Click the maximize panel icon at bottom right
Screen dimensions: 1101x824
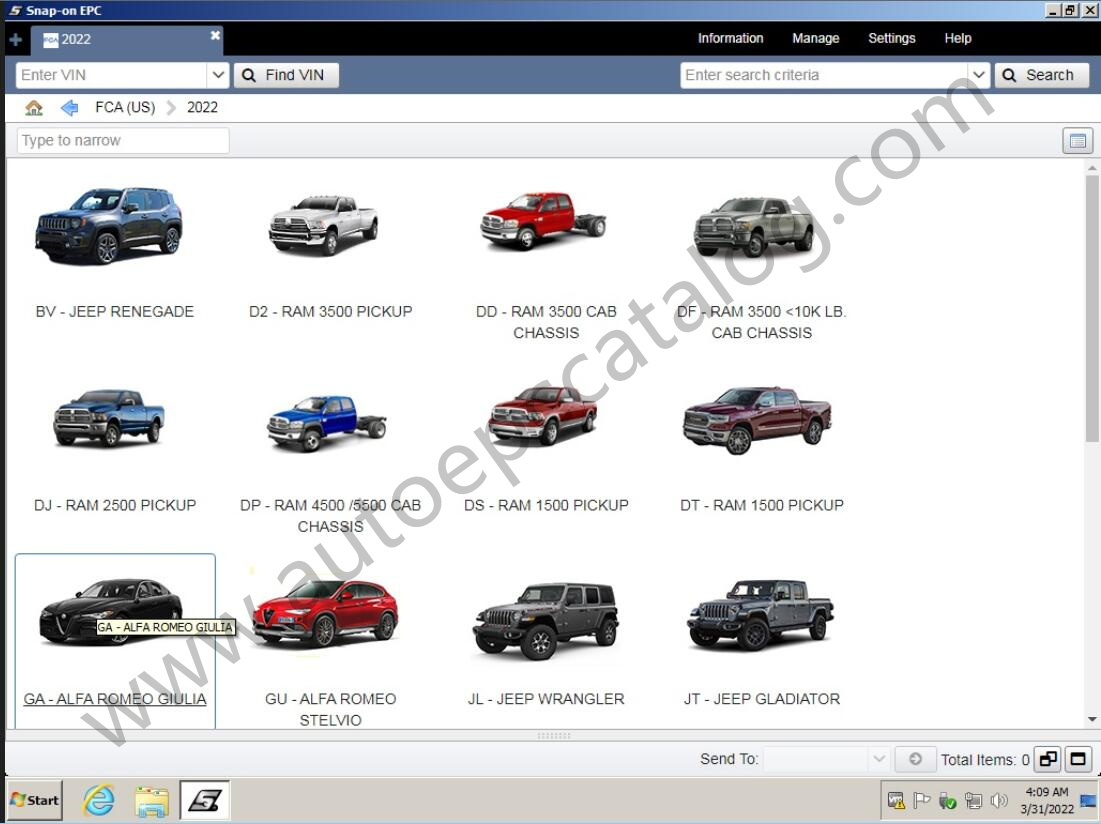click(x=1078, y=759)
